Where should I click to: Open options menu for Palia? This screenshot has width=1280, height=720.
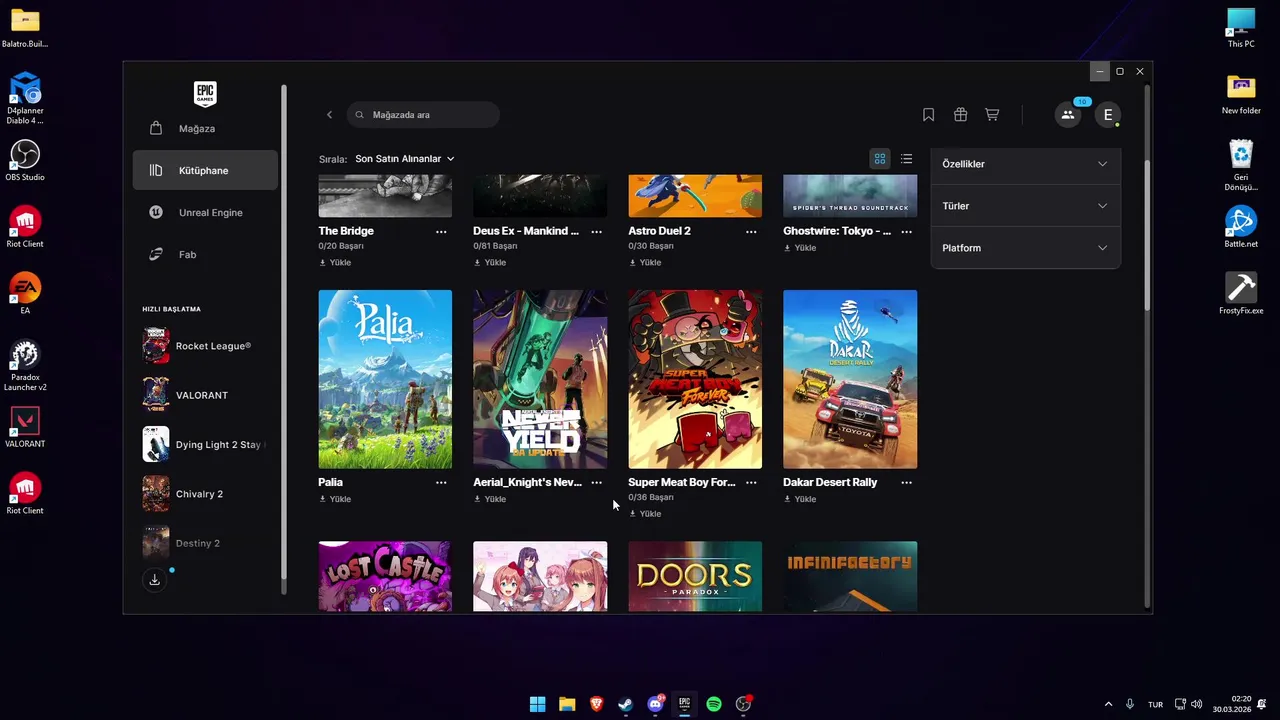point(441,482)
